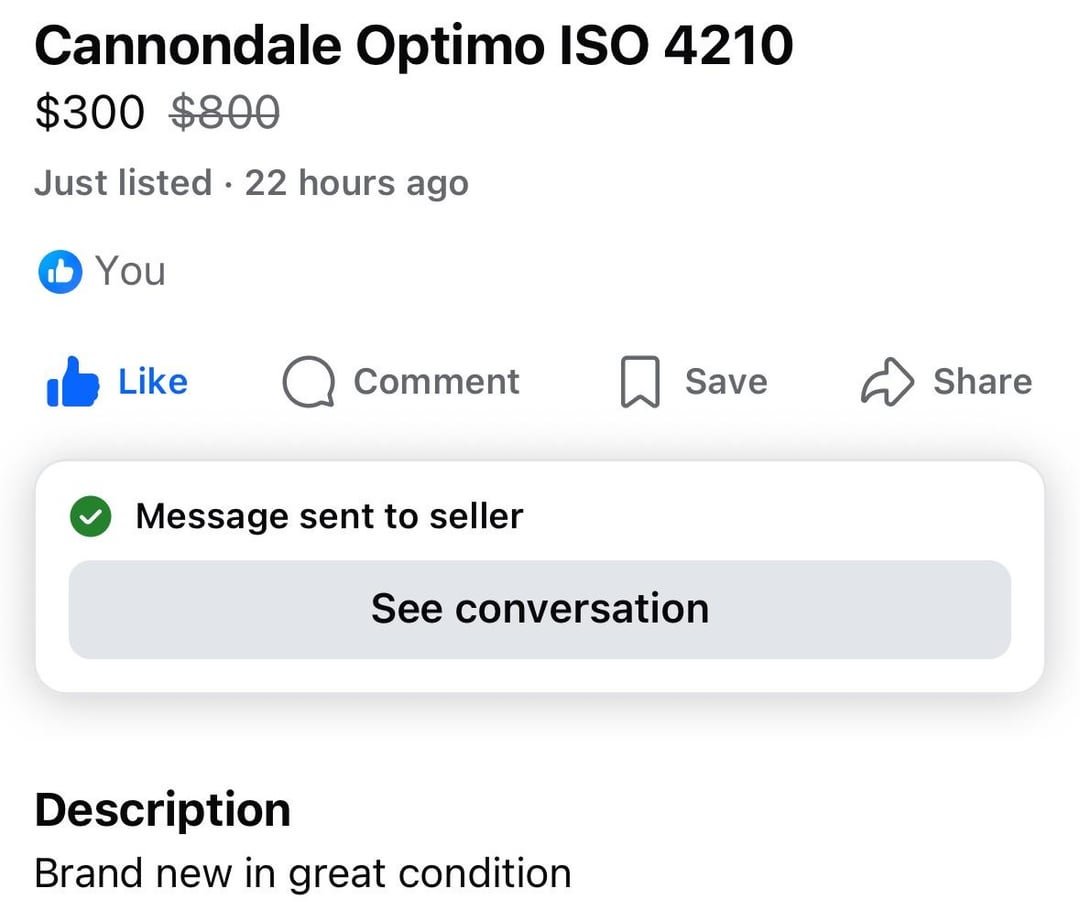Click empty area of the message card
The height and width of the screenshot is (910, 1080).
[800, 515]
